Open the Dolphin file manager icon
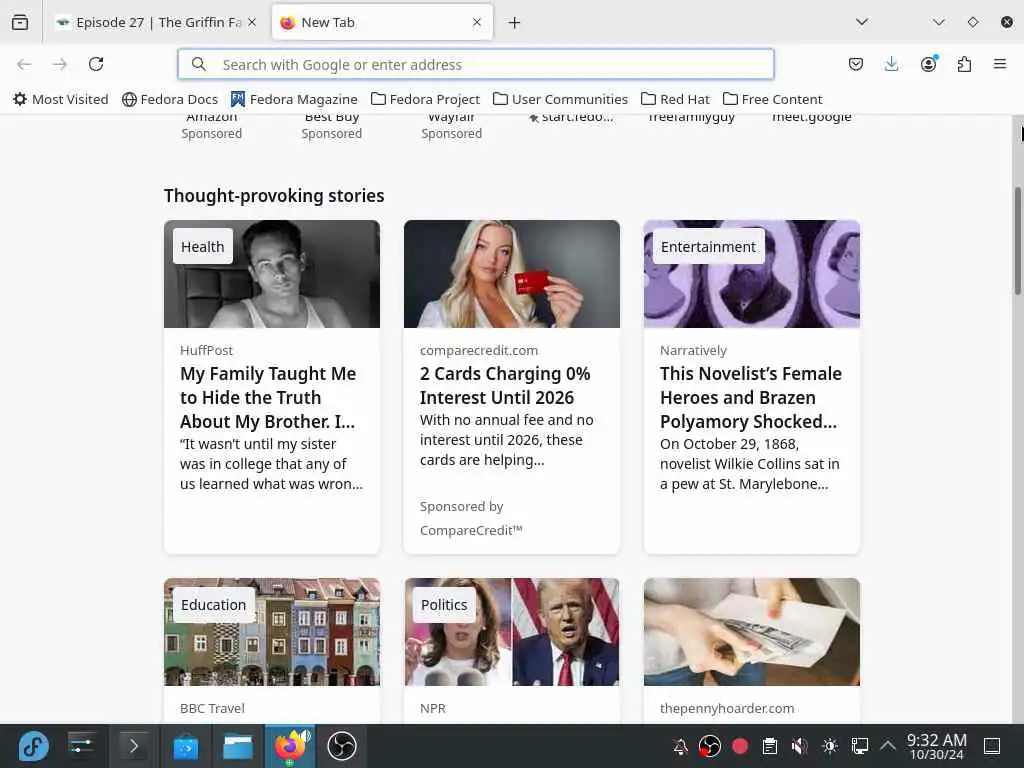 238,746
